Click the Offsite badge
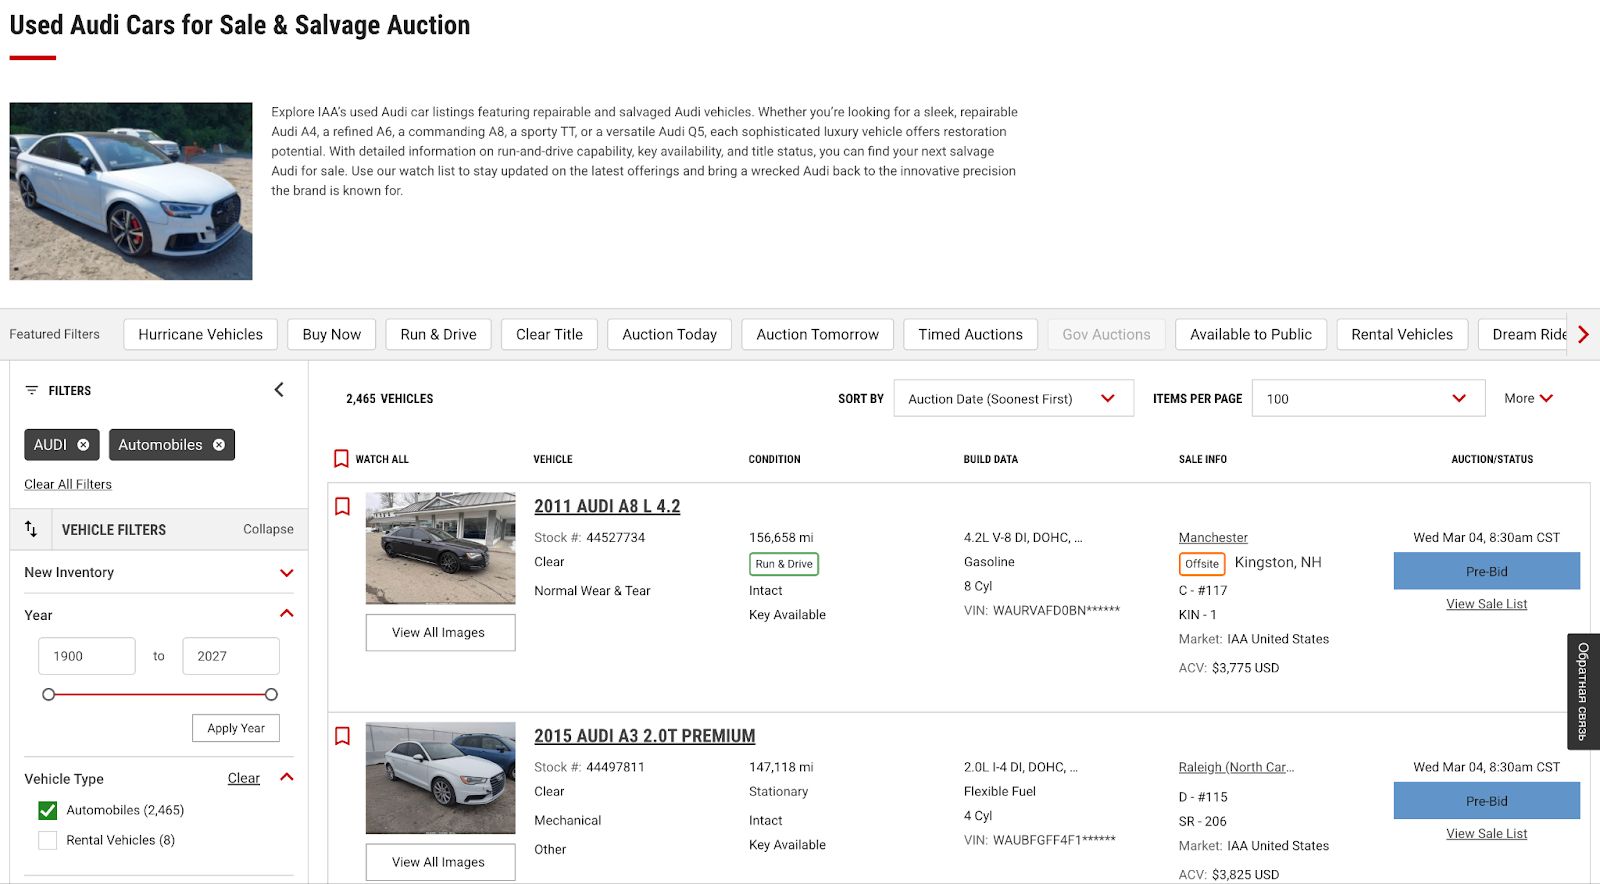 1202,564
